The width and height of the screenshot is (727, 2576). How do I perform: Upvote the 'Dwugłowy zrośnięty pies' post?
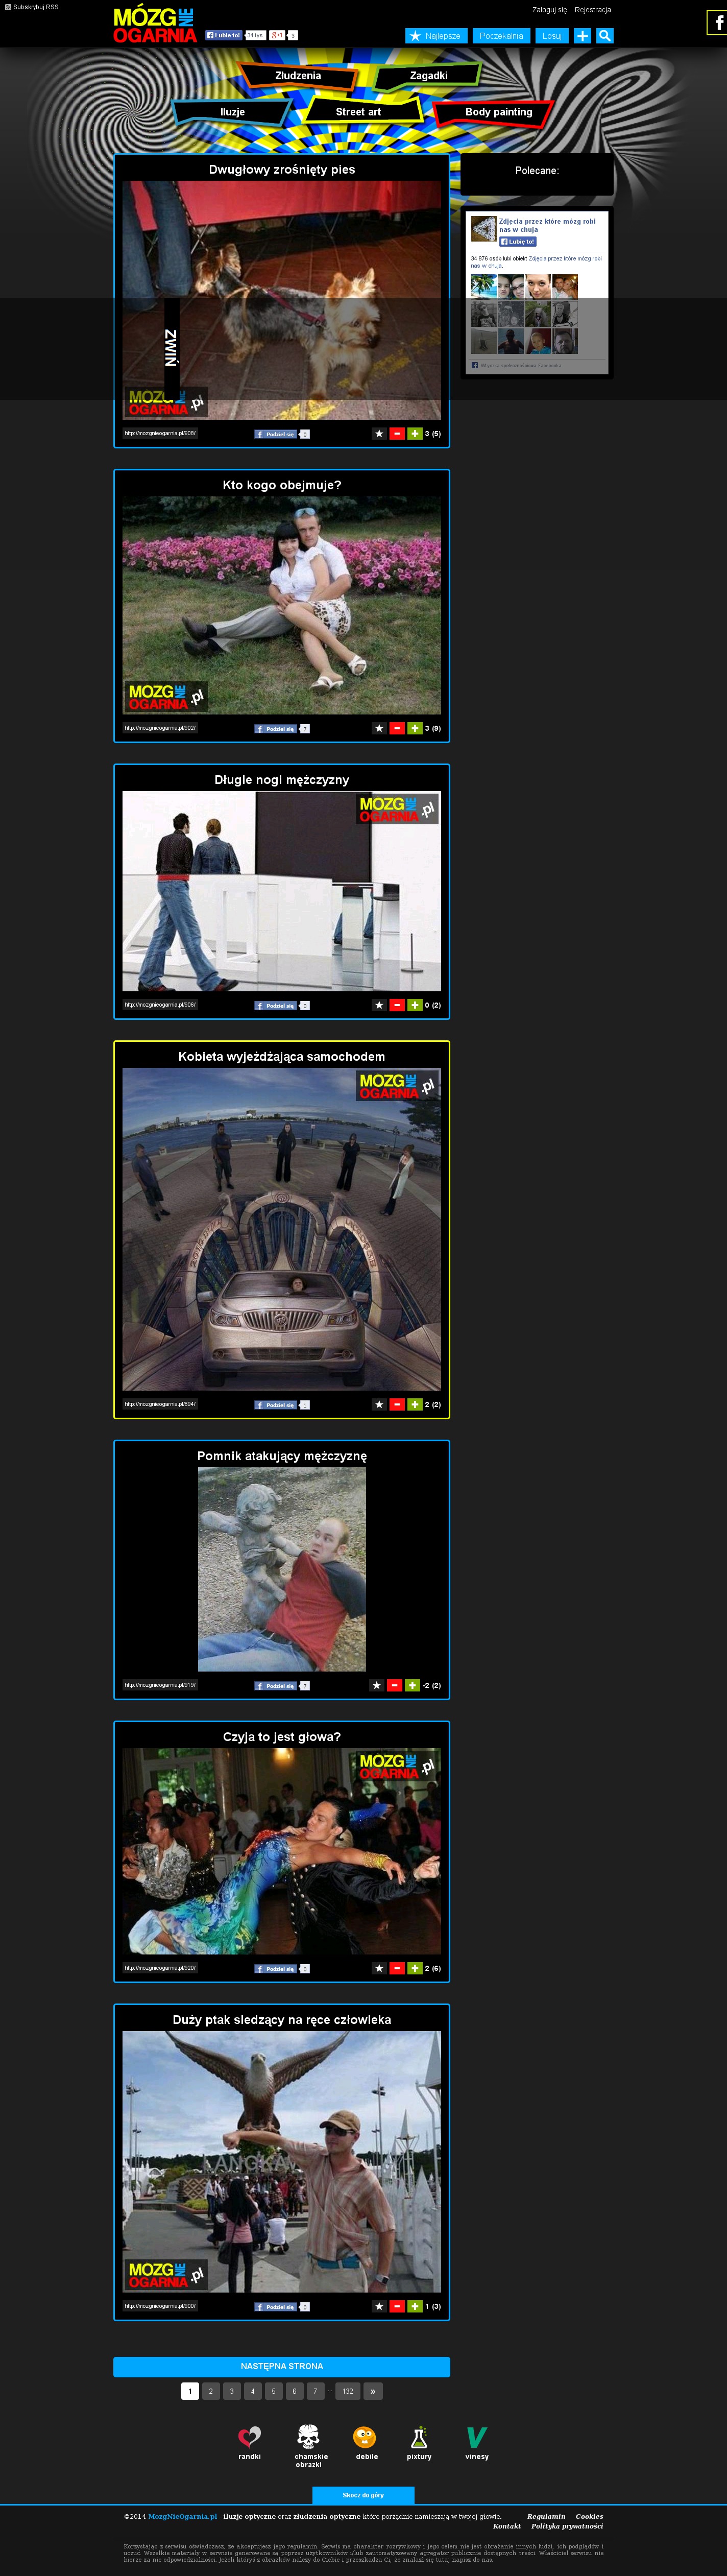(415, 434)
